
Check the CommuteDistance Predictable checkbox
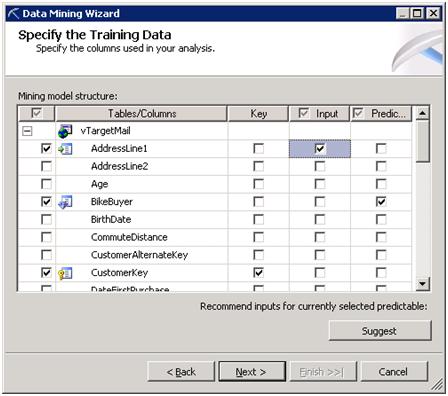[381, 237]
